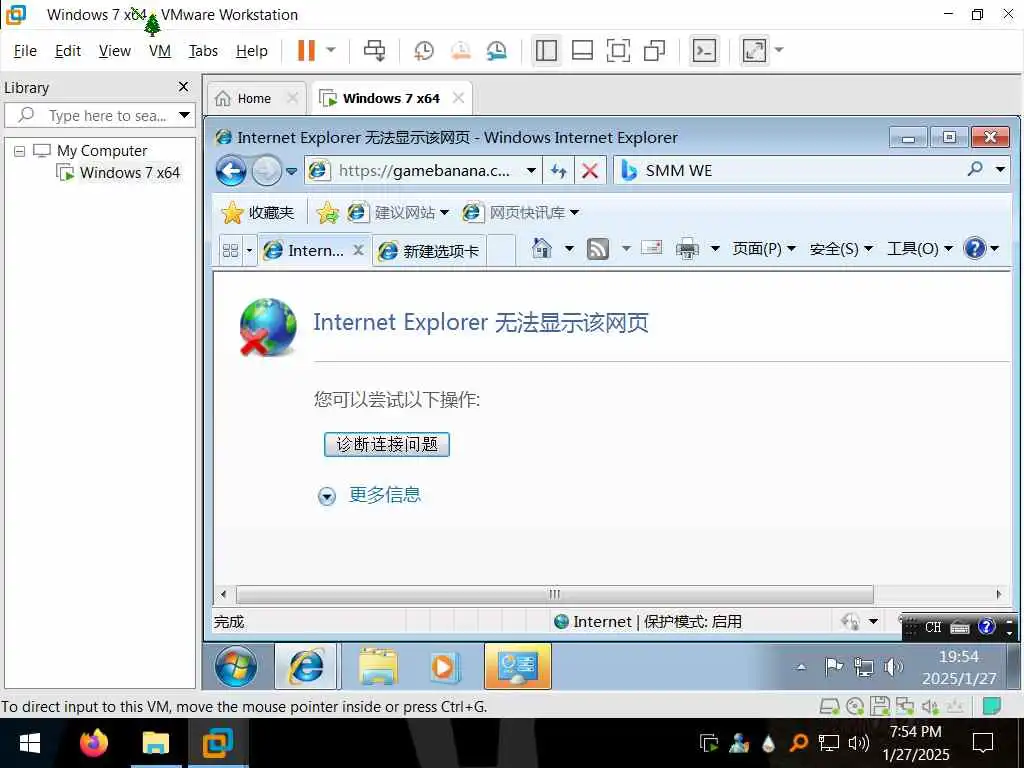The height and width of the screenshot is (768, 1024).
Task: Click the printer icon in IE command bar
Action: click(x=687, y=249)
